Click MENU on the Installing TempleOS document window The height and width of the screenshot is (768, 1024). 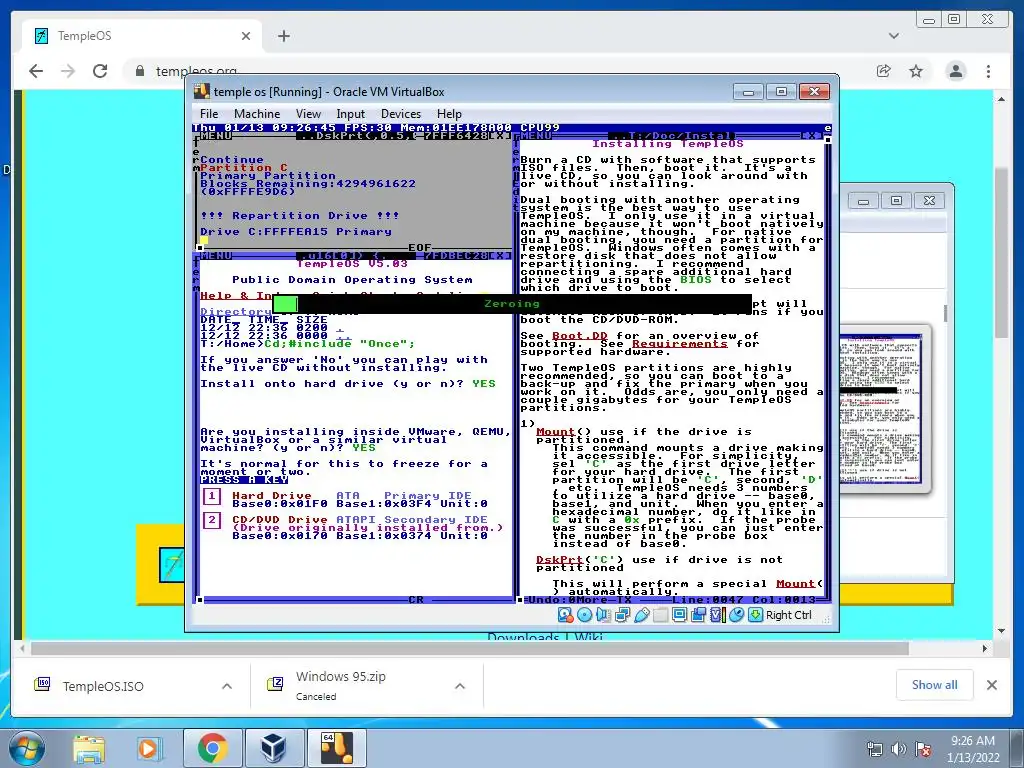tap(536, 136)
